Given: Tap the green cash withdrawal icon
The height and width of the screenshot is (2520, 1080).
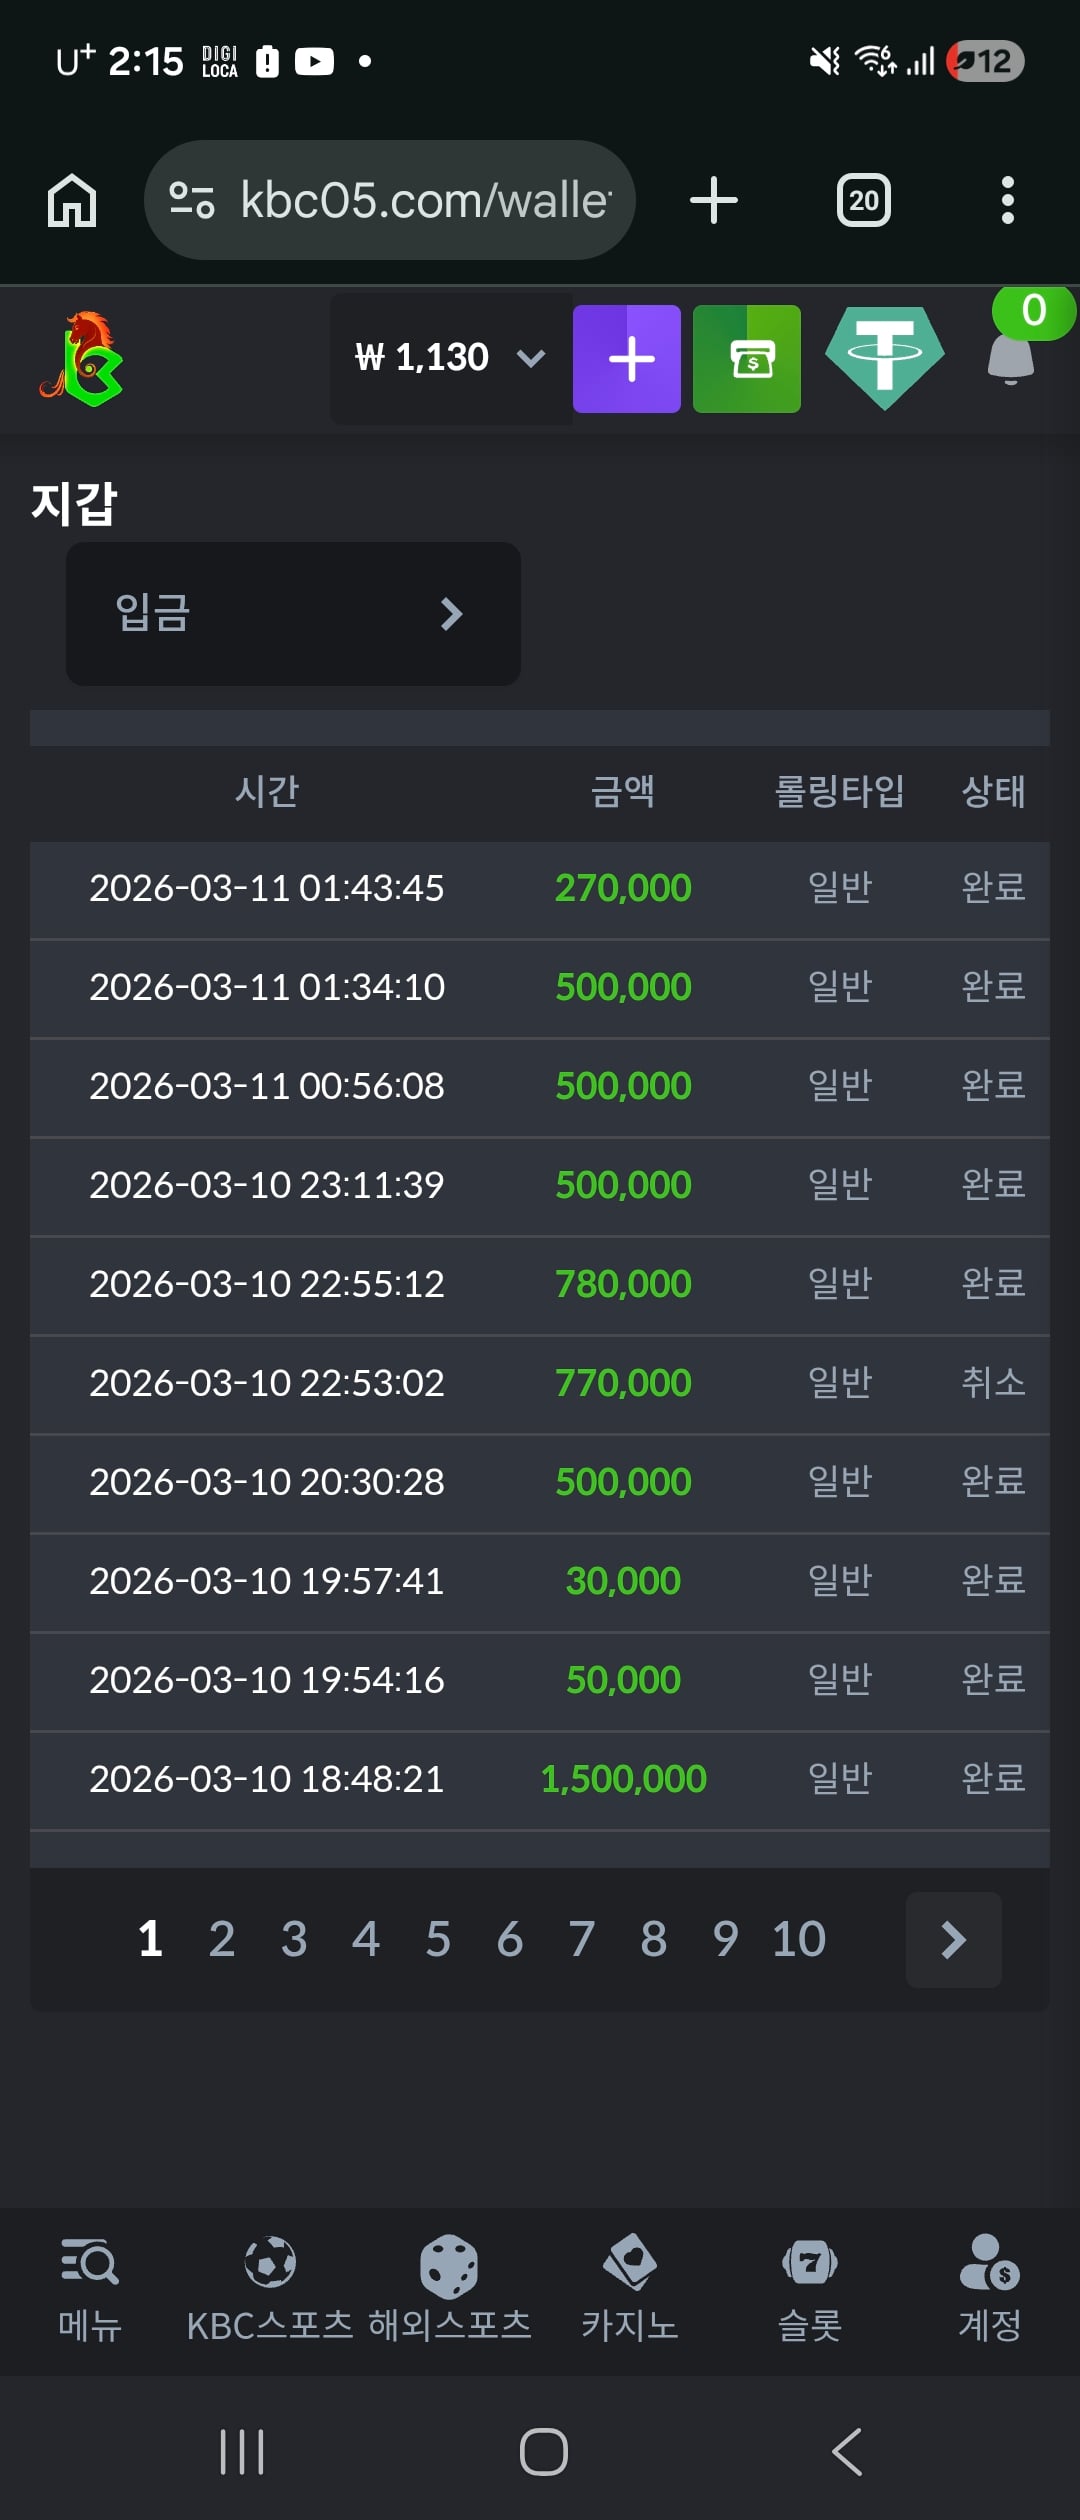Looking at the screenshot, I should 747,359.
